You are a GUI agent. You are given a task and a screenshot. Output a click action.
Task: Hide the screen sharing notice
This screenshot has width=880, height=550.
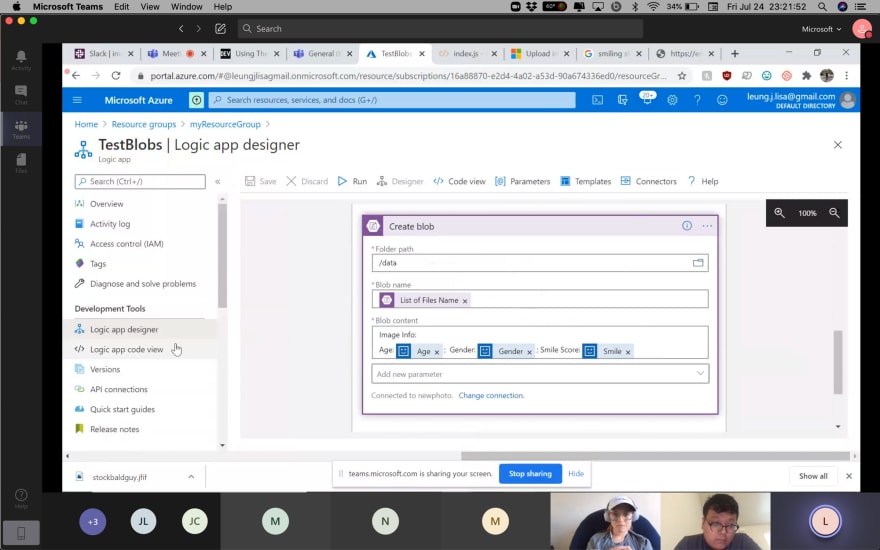(x=576, y=474)
